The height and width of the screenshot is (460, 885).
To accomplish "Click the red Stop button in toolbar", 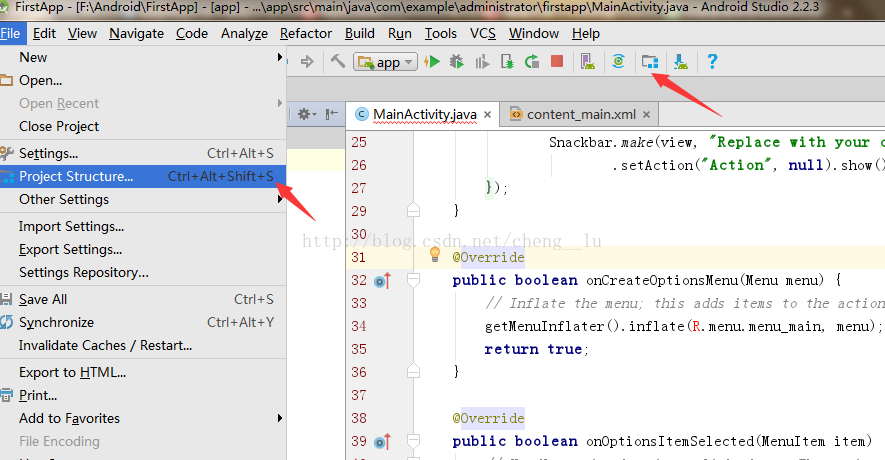I will tap(557, 61).
